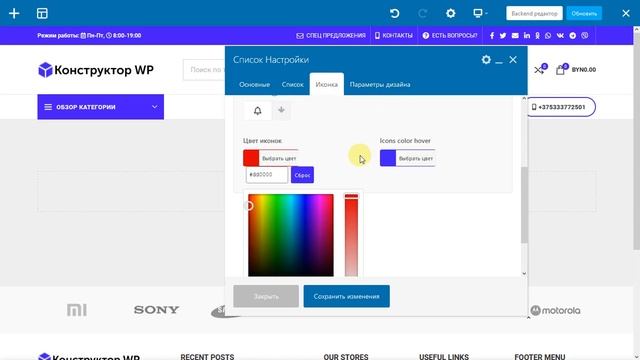Open the Facebook social icon
This screenshot has height=360, width=640.
click(492, 36)
